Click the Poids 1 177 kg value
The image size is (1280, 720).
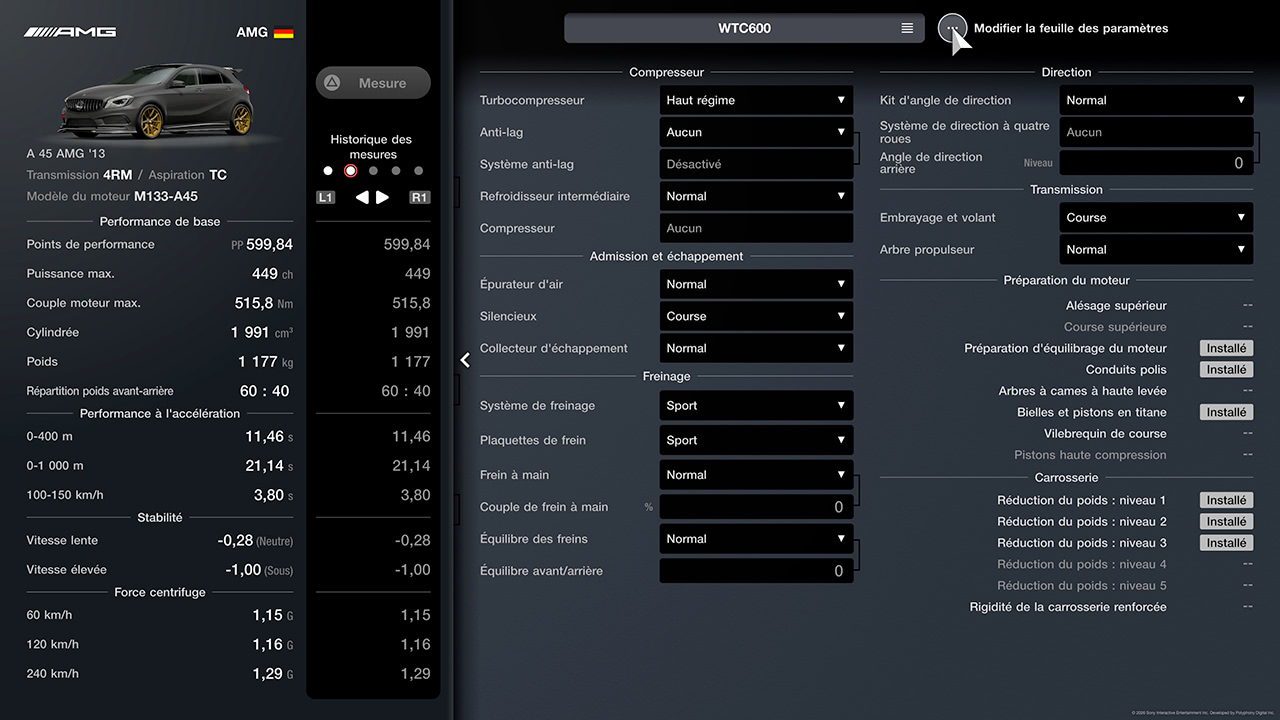click(x=266, y=362)
